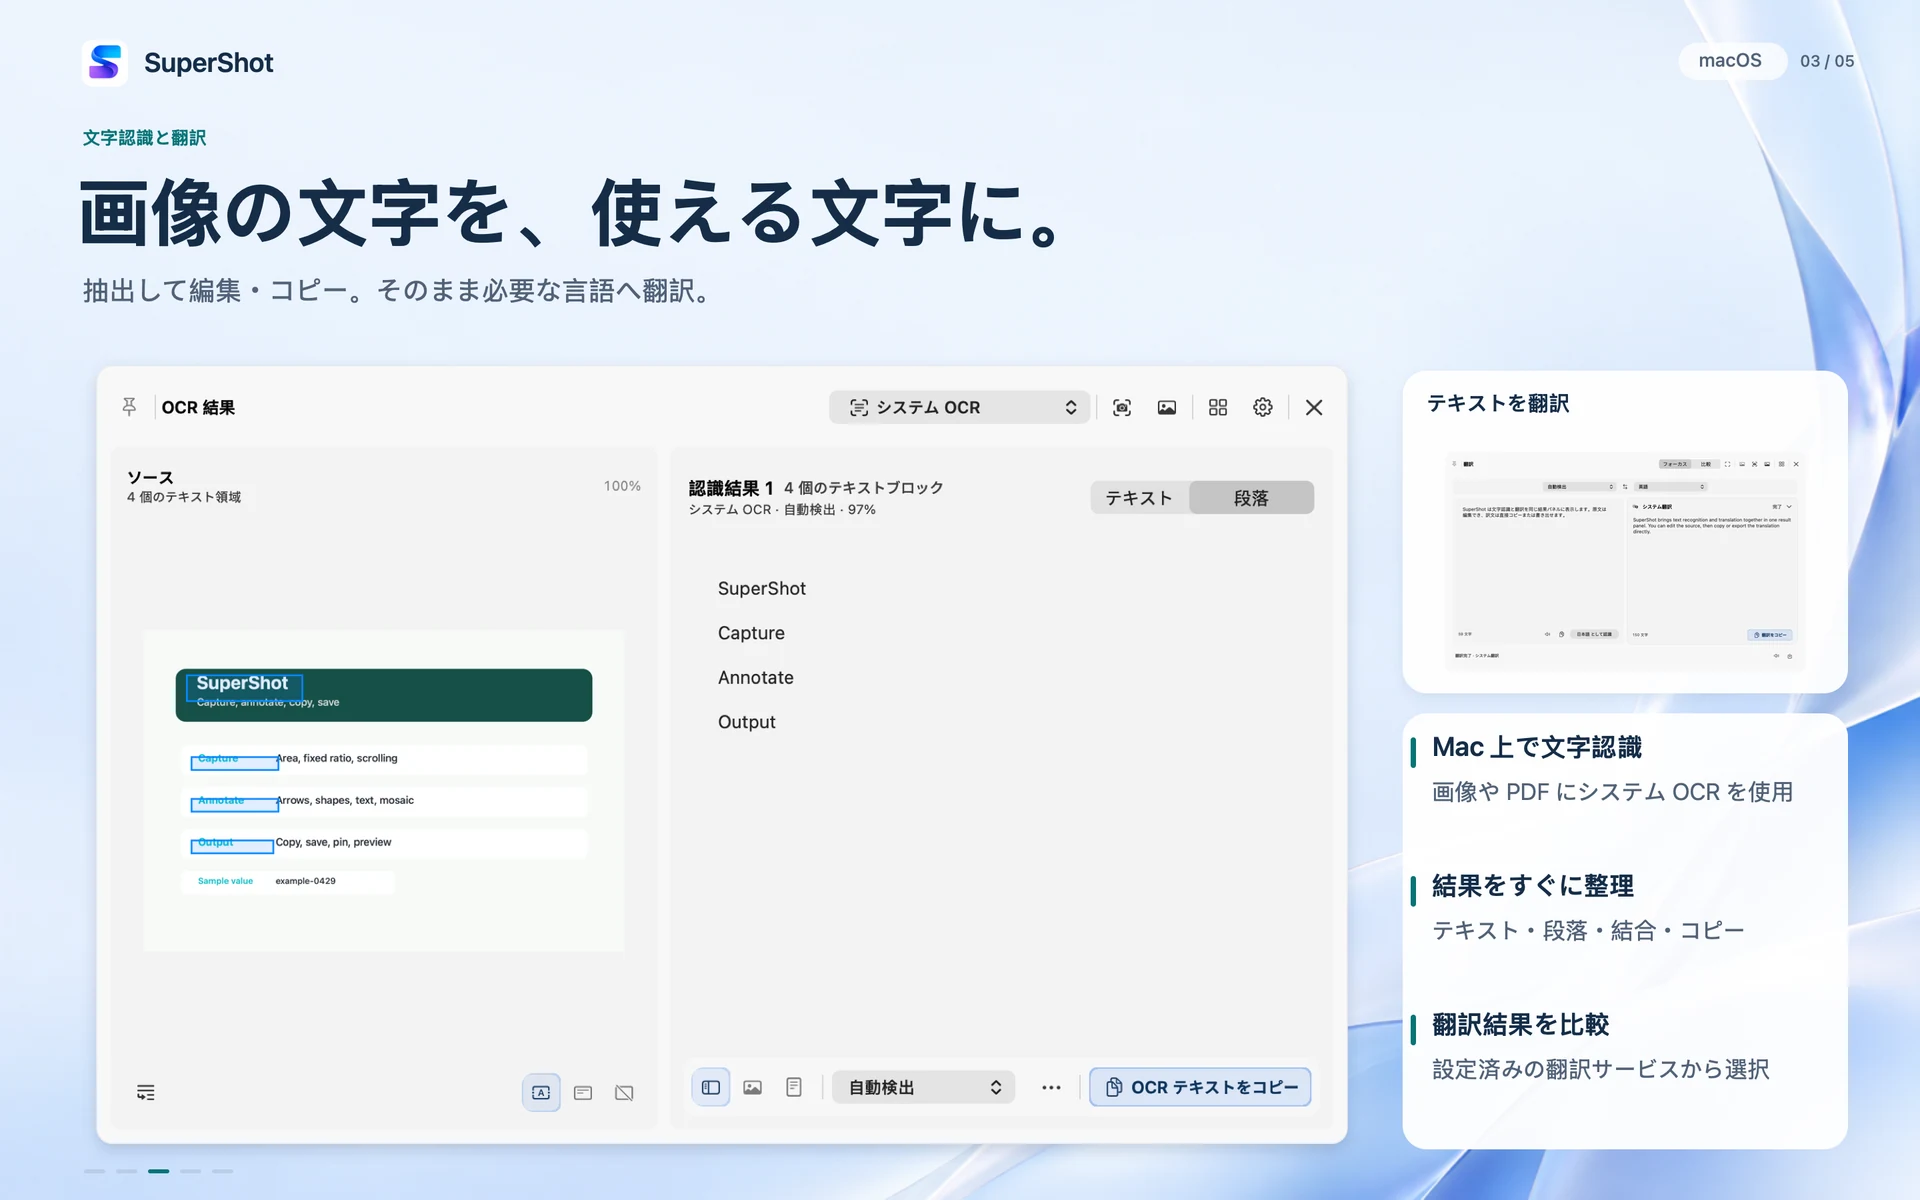The width and height of the screenshot is (1920, 1200).
Task: Click the "4 個のテキスト領域" label
Action: [184, 497]
